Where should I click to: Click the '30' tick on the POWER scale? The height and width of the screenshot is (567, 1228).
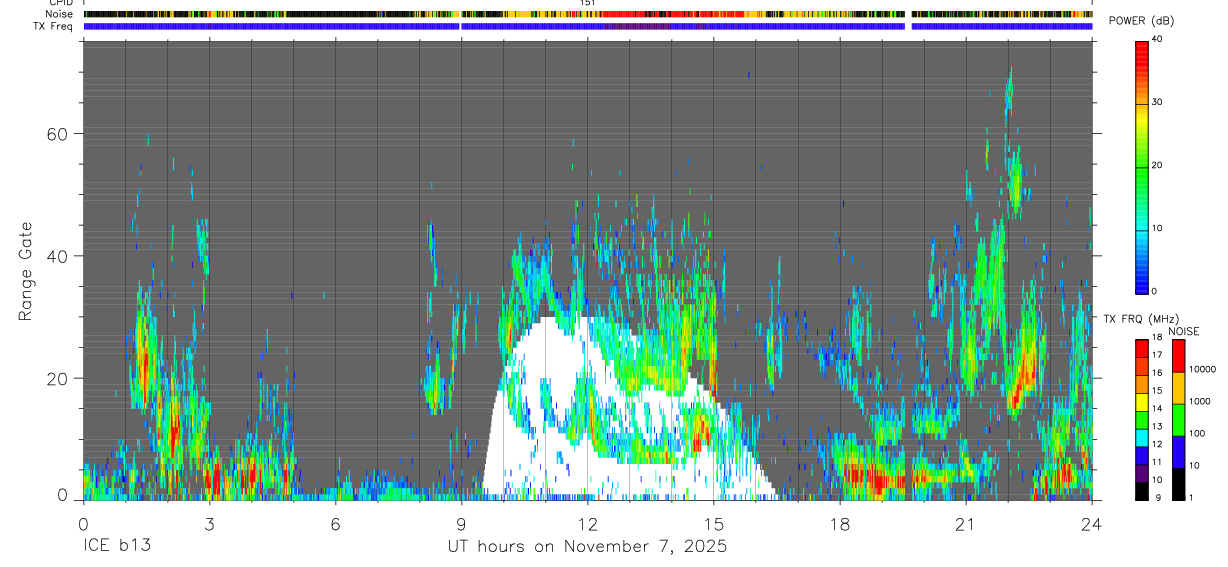coord(1158,102)
